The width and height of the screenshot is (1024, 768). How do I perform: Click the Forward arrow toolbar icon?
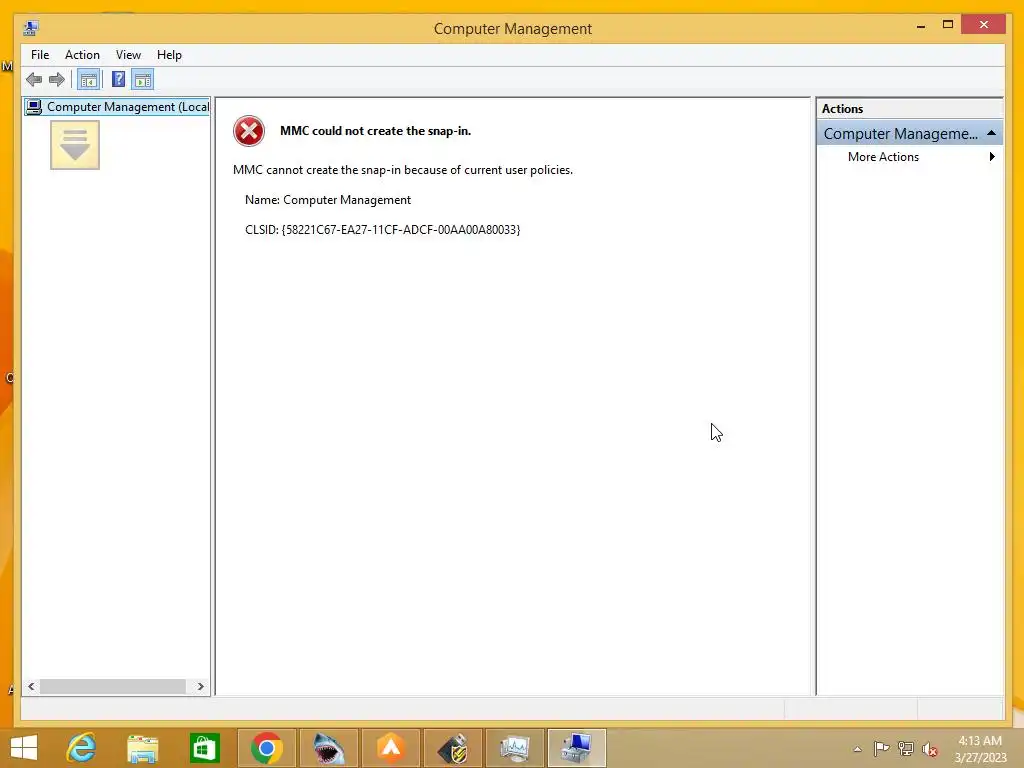(57, 80)
